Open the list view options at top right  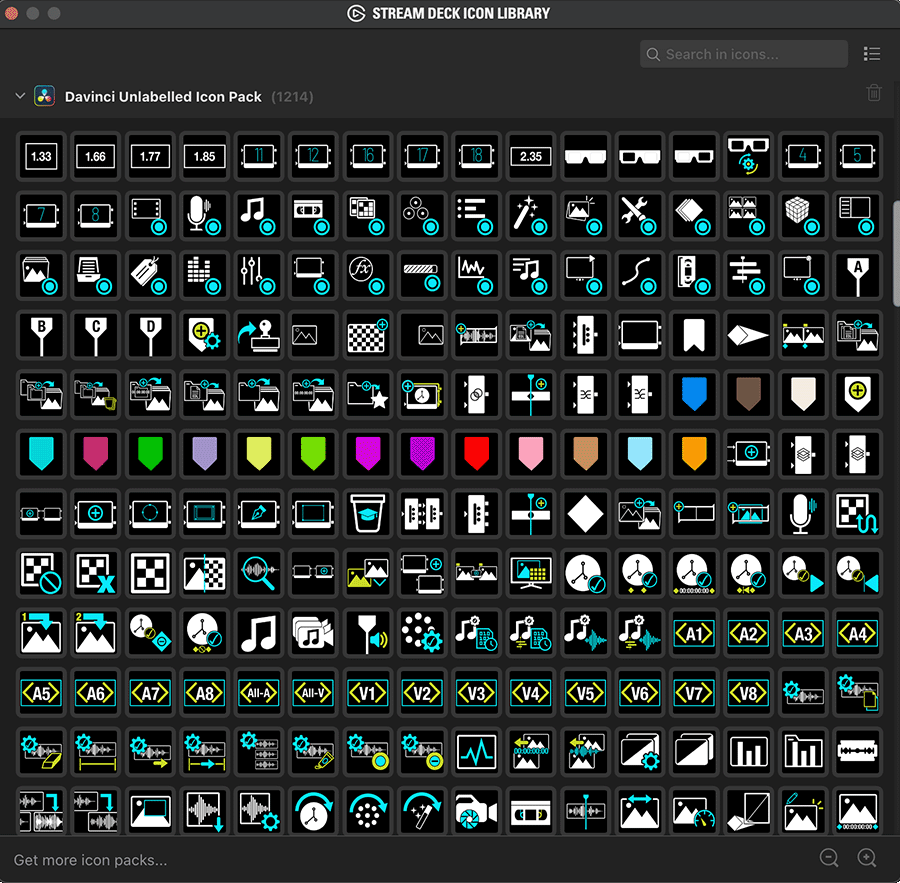point(872,54)
